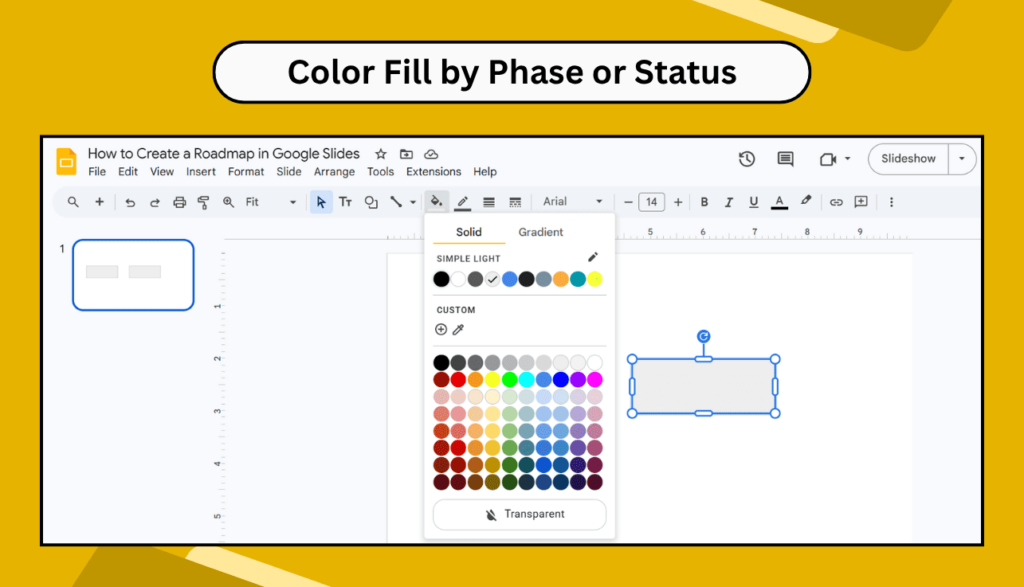Select the text box tool

(345, 202)
